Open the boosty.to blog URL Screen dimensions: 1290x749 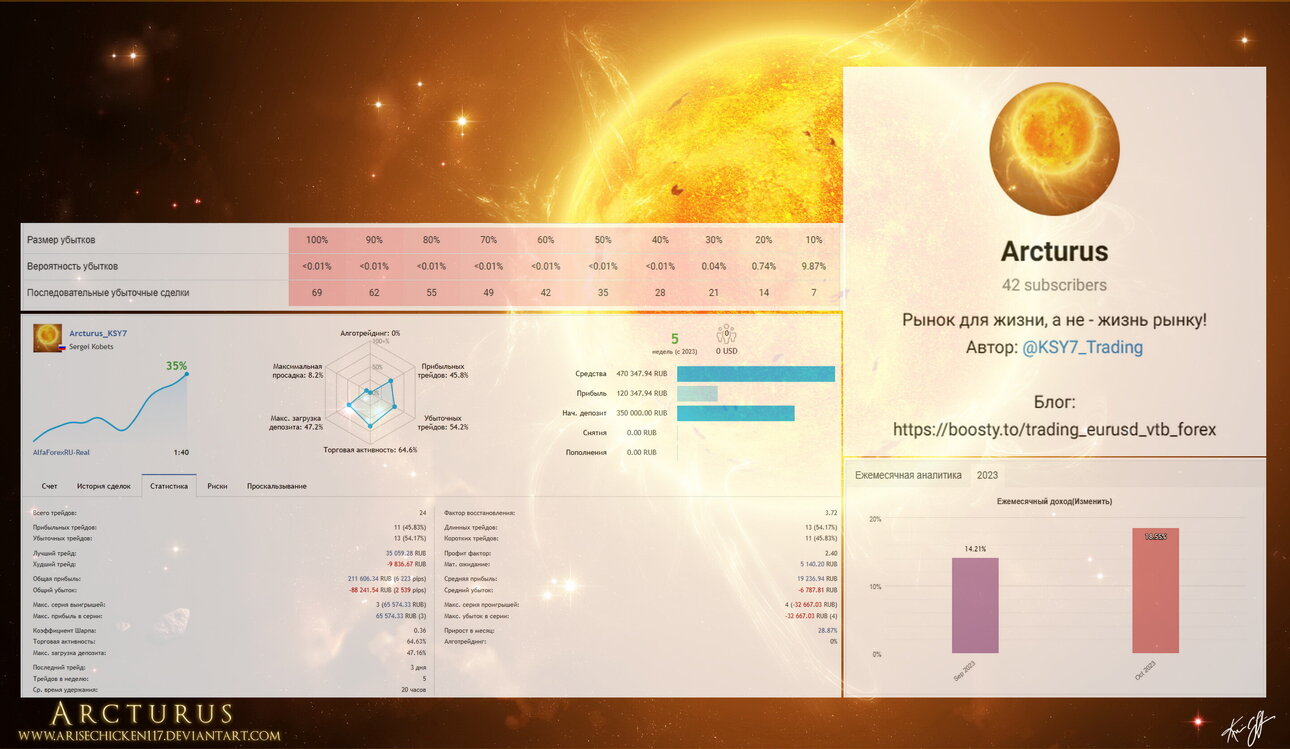(x=1054, y=429)
